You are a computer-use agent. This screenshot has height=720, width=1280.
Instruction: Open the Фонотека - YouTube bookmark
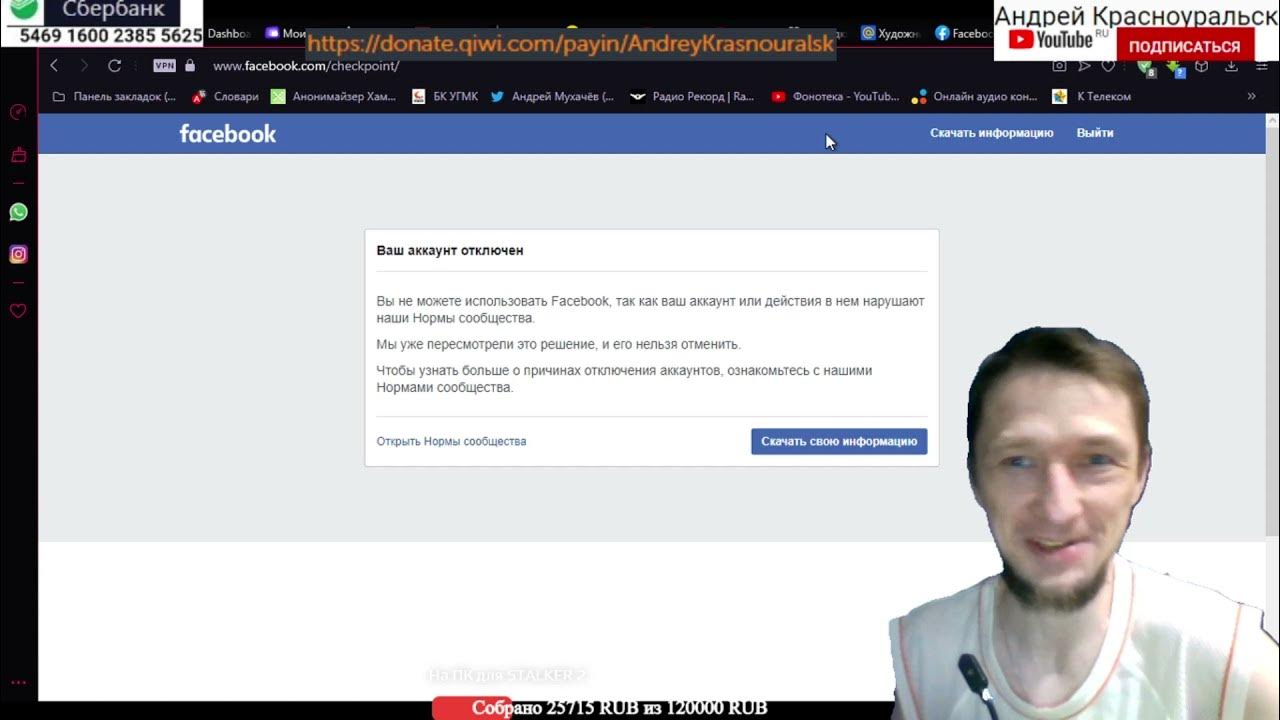[835, 97]
